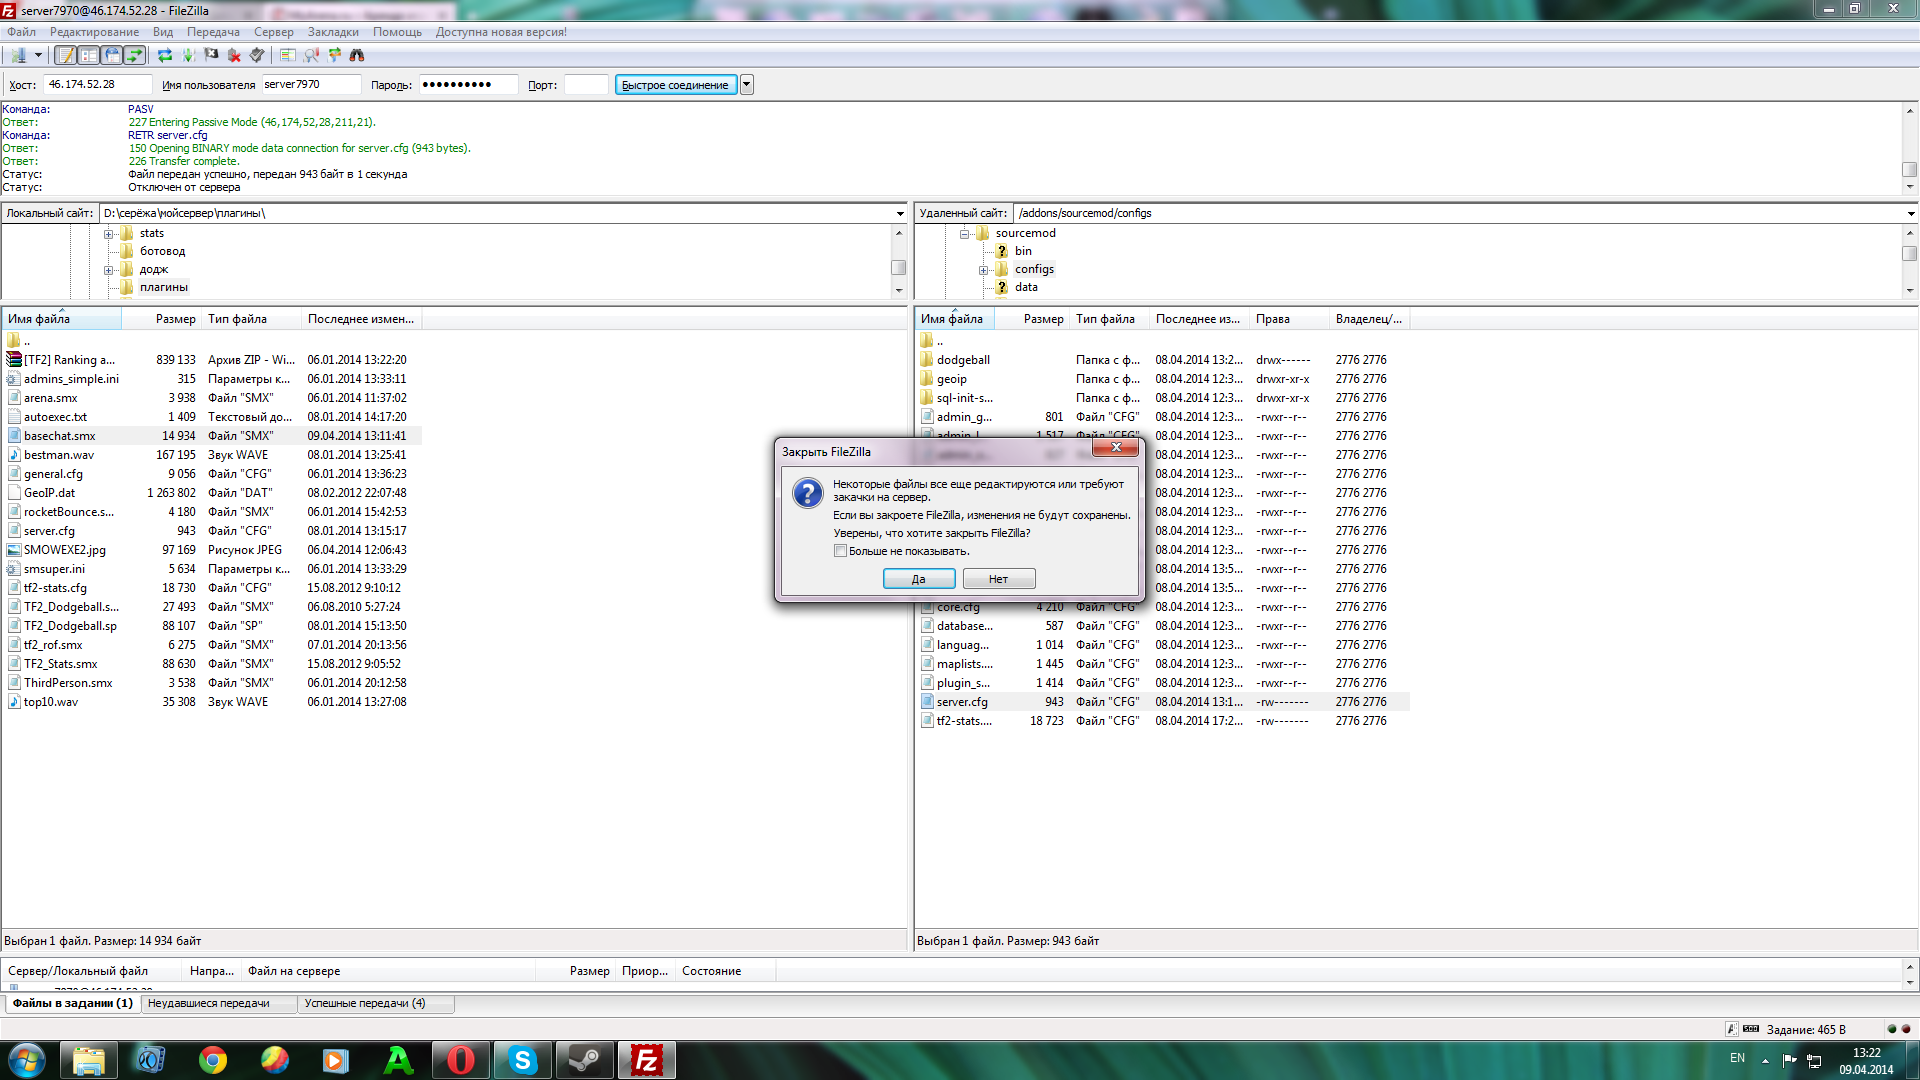Open the Редактирование menu
This screenshot has width=1920, height=1080.
pos(95,32)
